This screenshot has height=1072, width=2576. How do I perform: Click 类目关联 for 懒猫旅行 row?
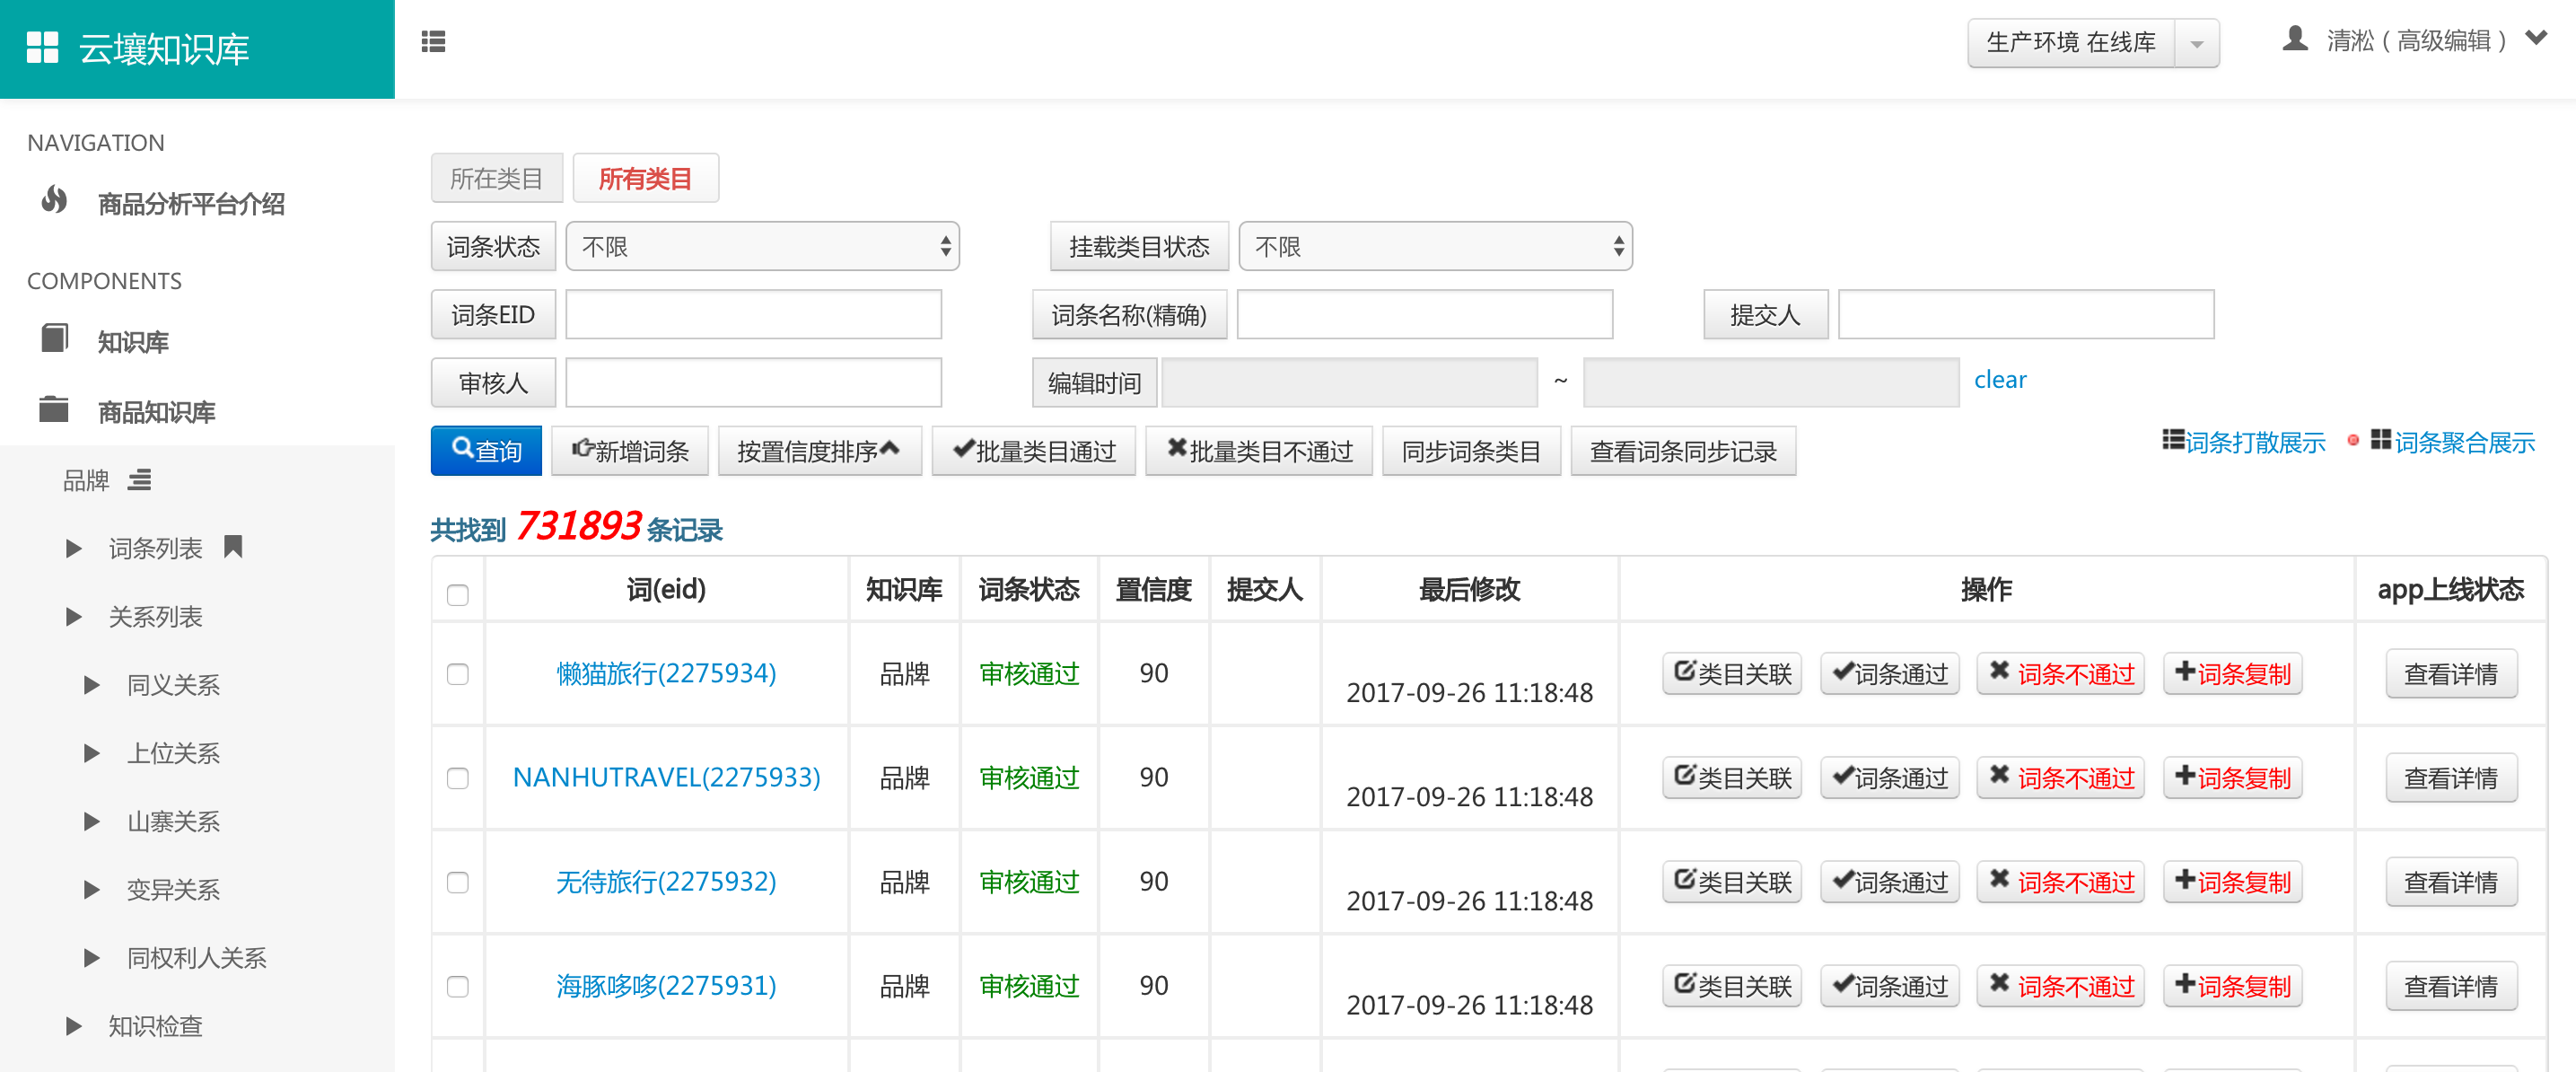point(1732,673)
